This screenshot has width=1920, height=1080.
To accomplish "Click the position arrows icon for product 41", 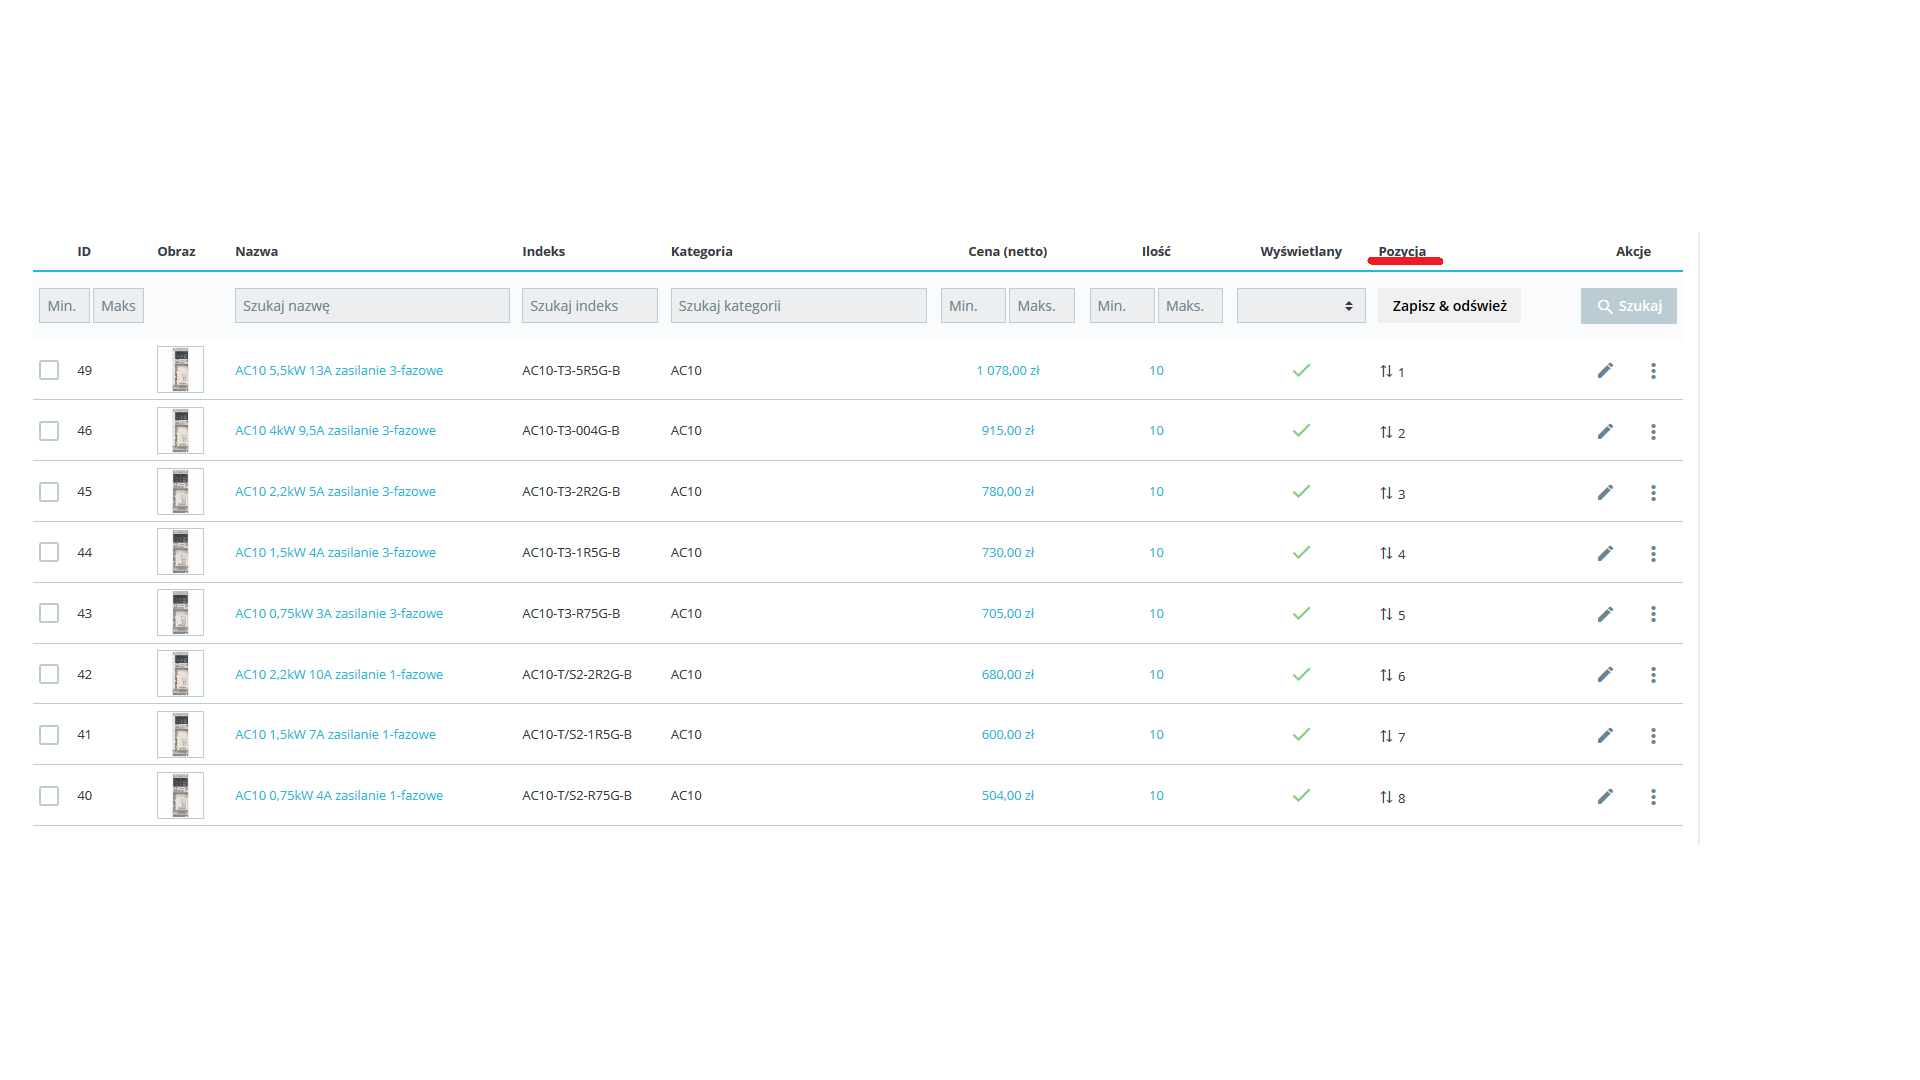I will coord(1386,736).
